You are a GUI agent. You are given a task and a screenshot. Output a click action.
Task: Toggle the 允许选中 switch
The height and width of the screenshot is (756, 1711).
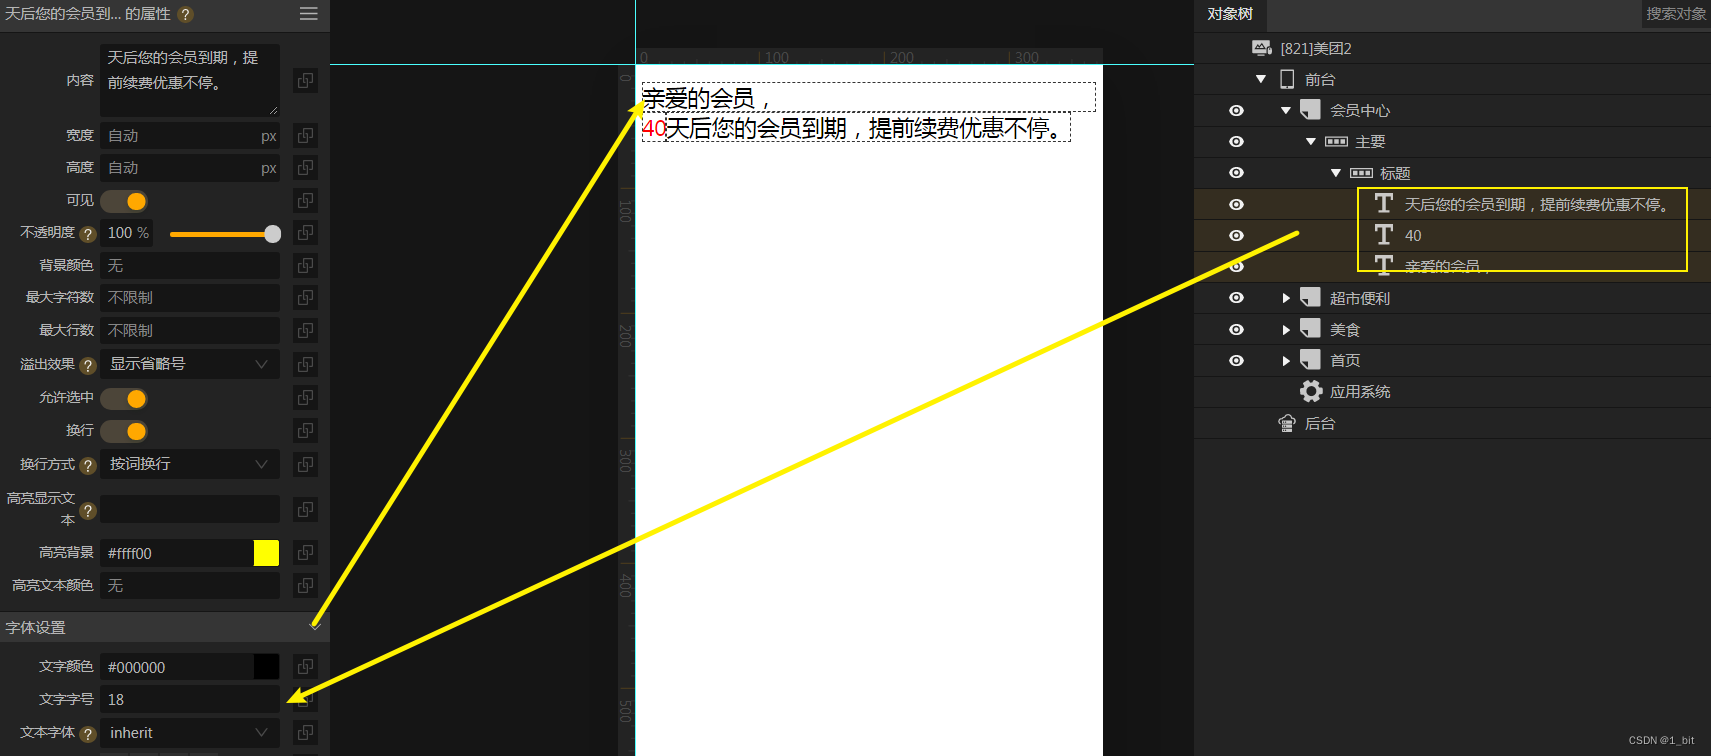[124, 398]
